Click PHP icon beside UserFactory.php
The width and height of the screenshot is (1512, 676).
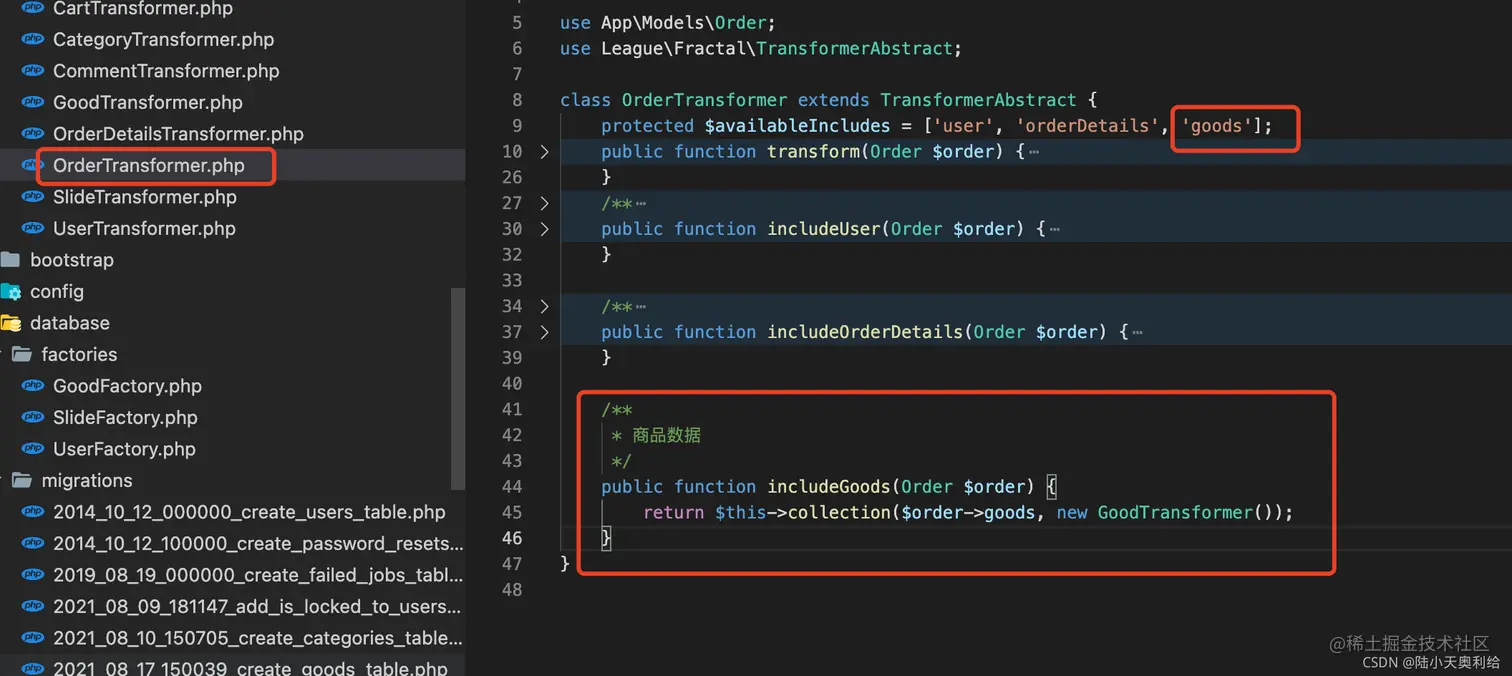33,449
